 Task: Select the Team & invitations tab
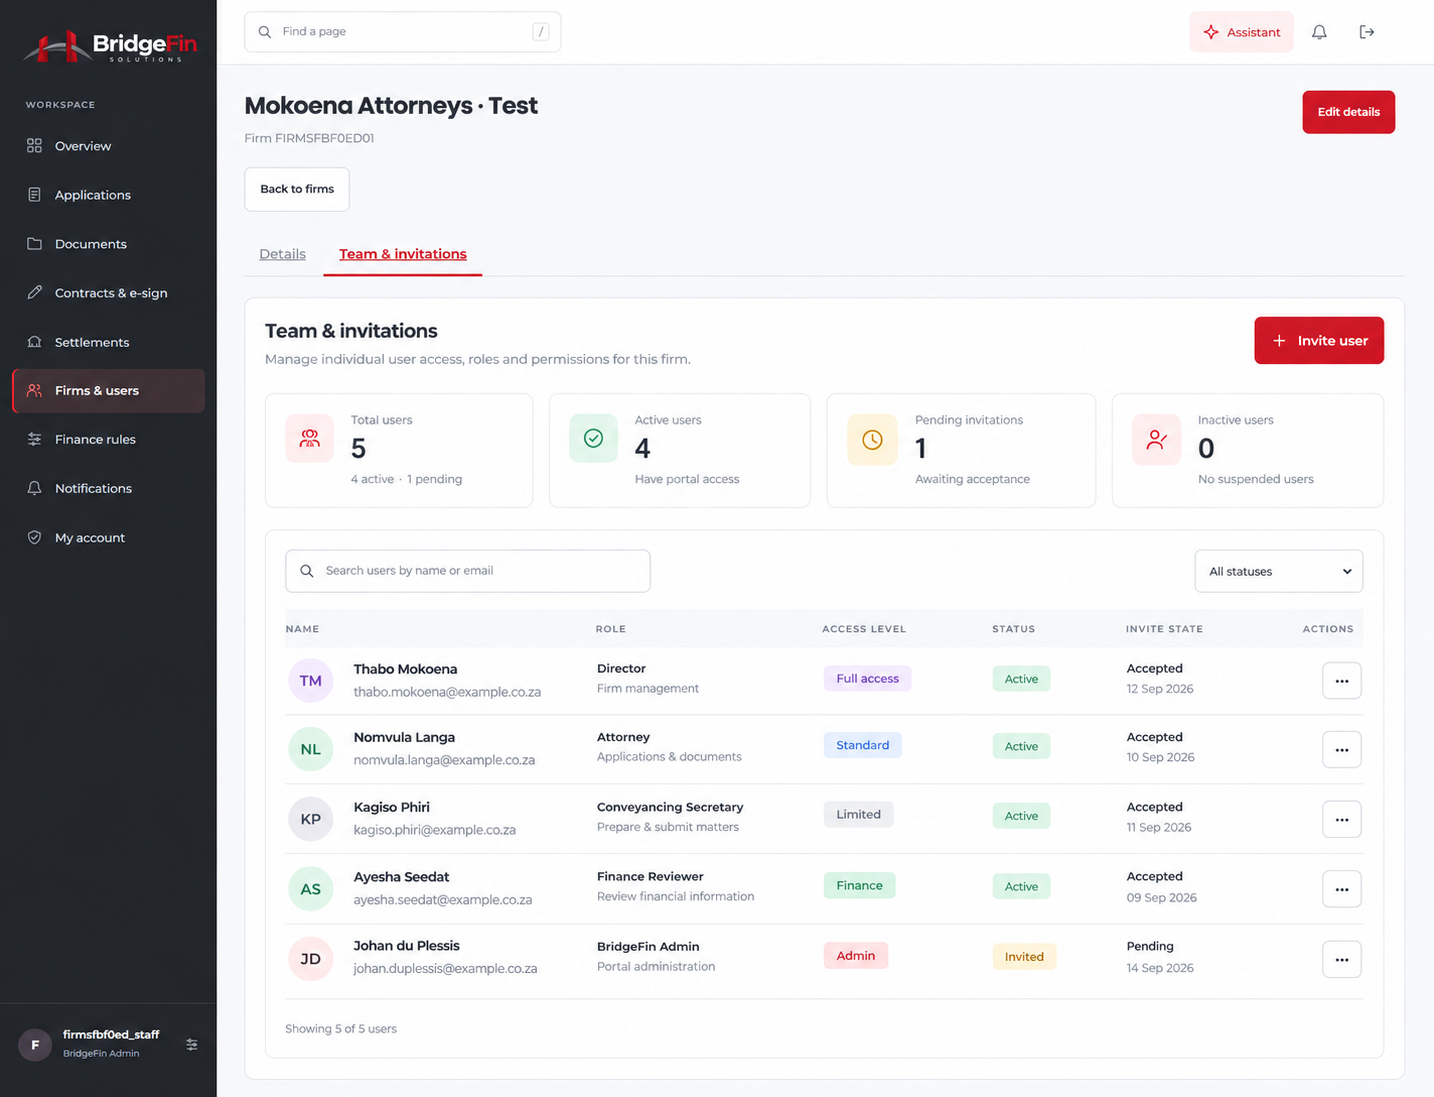(403, 254)
